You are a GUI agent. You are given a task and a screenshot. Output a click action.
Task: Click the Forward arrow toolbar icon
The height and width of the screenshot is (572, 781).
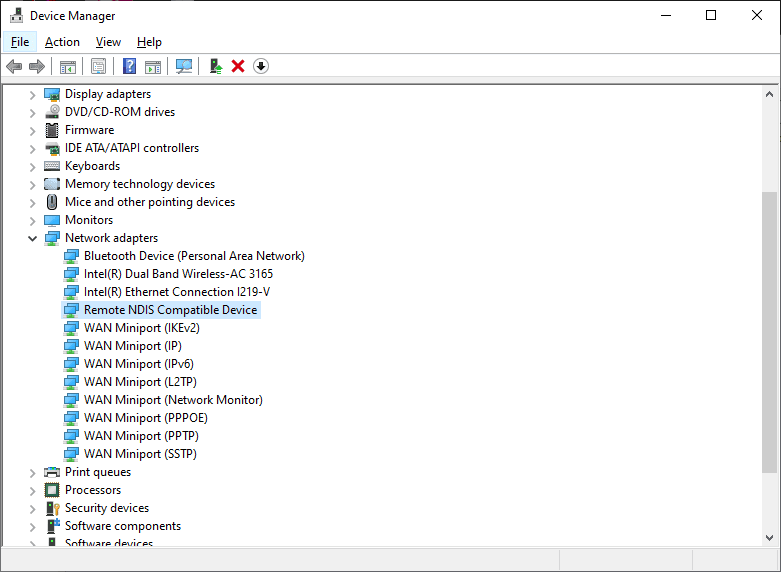[37, 66]
